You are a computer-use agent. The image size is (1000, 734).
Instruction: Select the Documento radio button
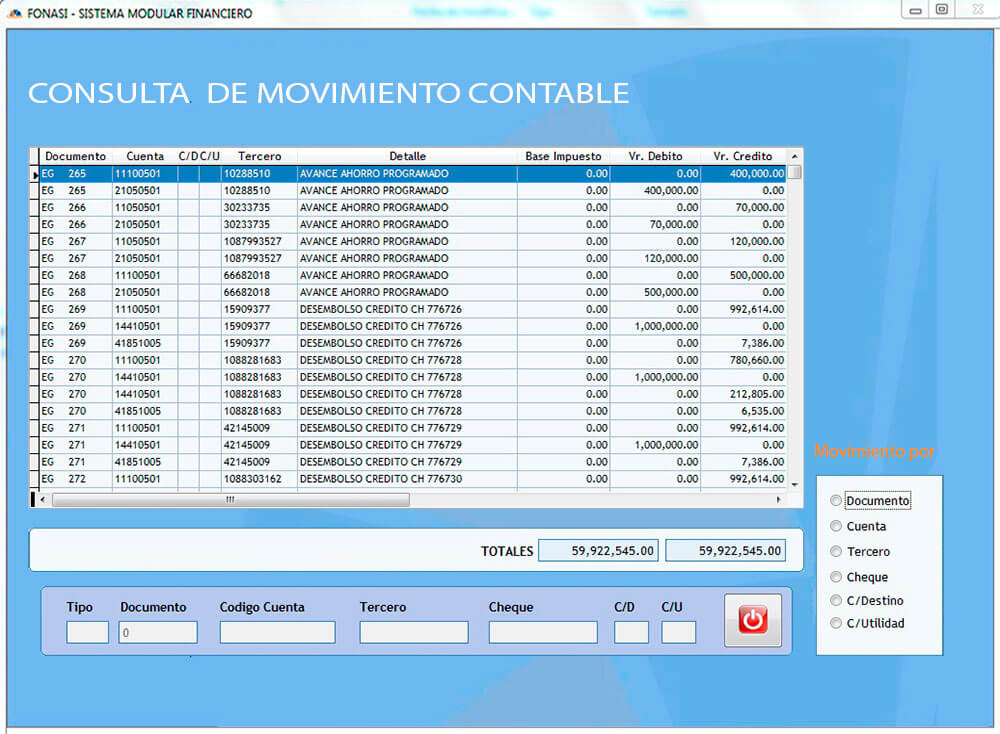tap(837, 501)
